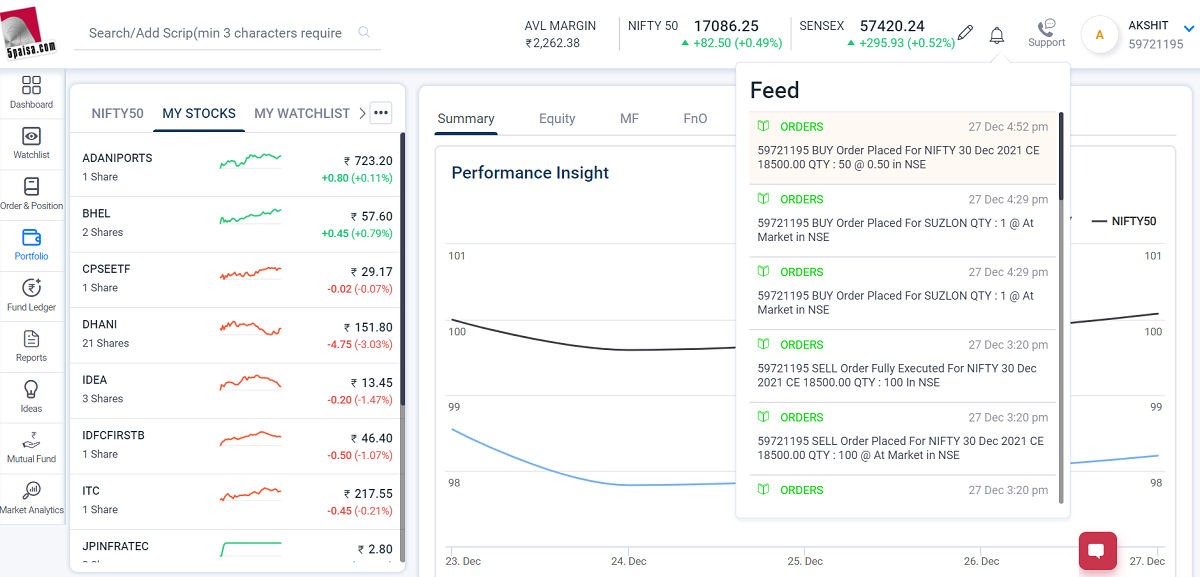The image size is (1200, 577).
Task: Click DHANI price ₹ 151.80
Action: (368, 327)
